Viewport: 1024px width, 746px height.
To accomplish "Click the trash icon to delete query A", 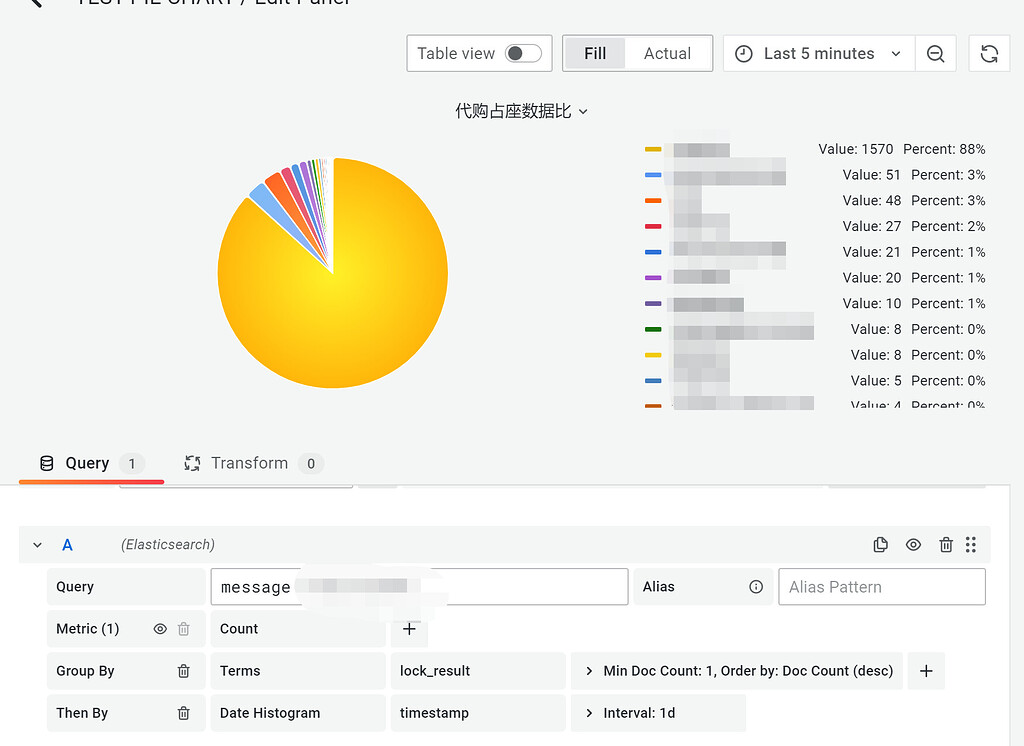I will [x=946, y=544].
